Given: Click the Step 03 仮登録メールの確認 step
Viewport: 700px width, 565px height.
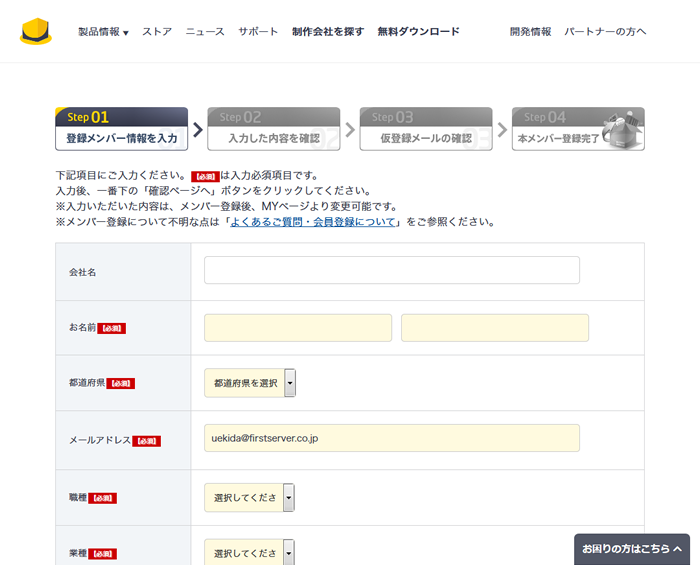Looking at the screenshot, I should (425, 129).
